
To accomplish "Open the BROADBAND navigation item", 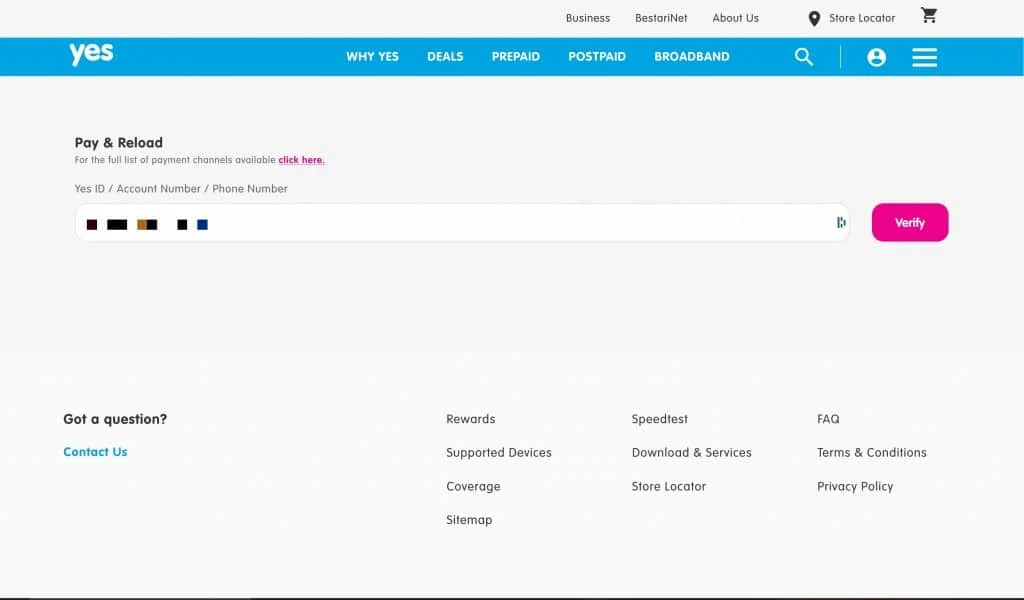I will (x=692, y=57).
